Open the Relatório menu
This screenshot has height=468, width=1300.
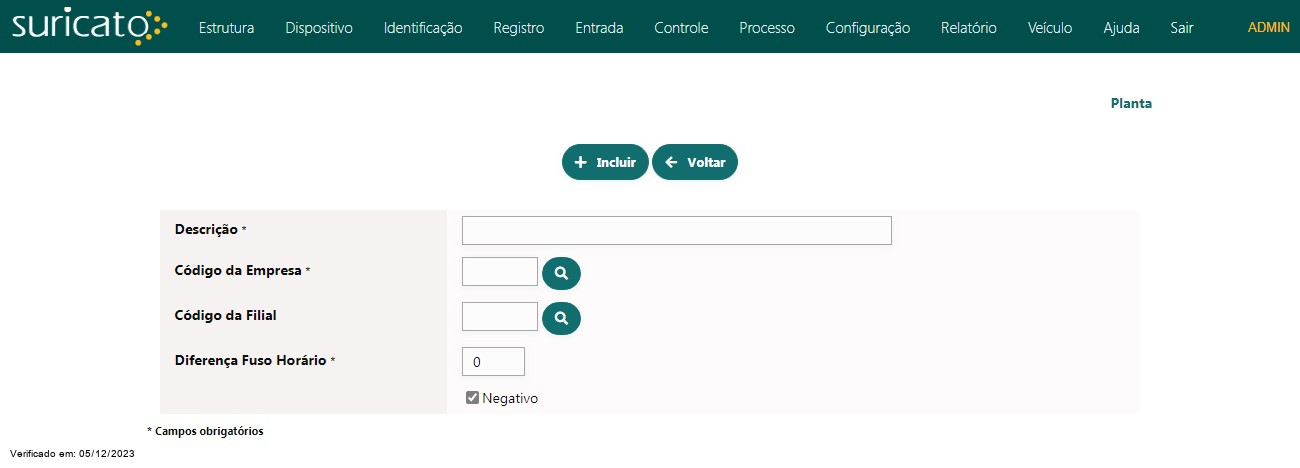click(969, 28)
